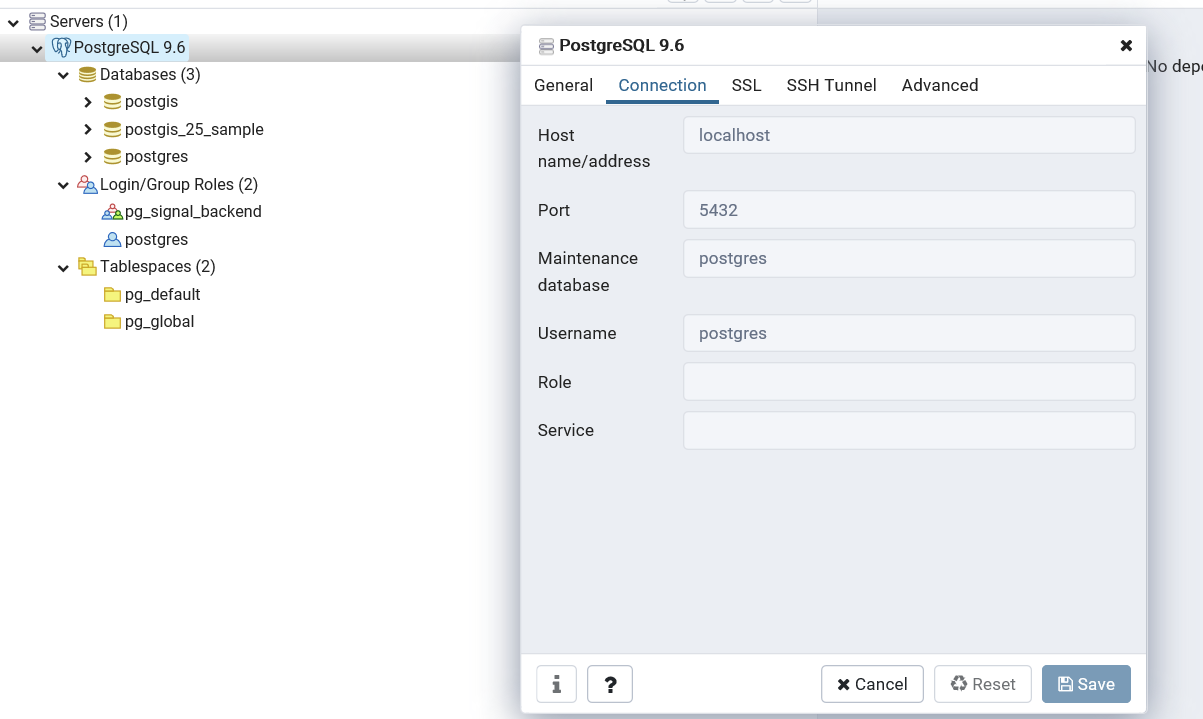This screenshot has height=719, width=1203.
Task: Click the Save button
Action: tap(1086, 684)
